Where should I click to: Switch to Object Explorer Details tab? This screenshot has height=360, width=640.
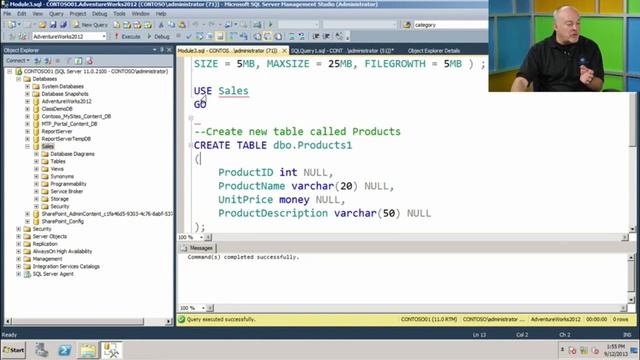(x=434, y=51)
